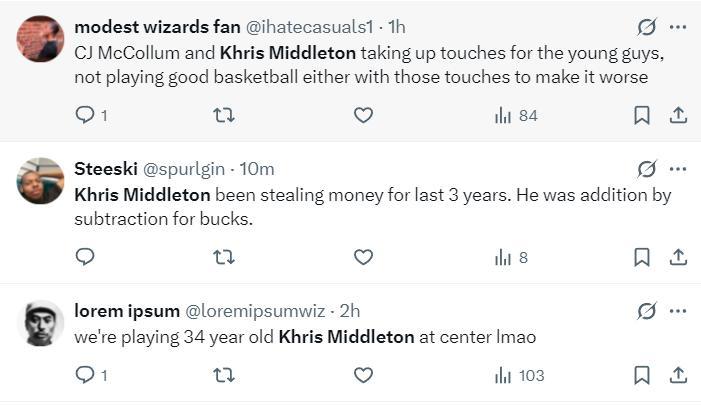Open Grok icon on Steeski tweet
The width and height of the screenshot is (701, 406).
point(646,169)
